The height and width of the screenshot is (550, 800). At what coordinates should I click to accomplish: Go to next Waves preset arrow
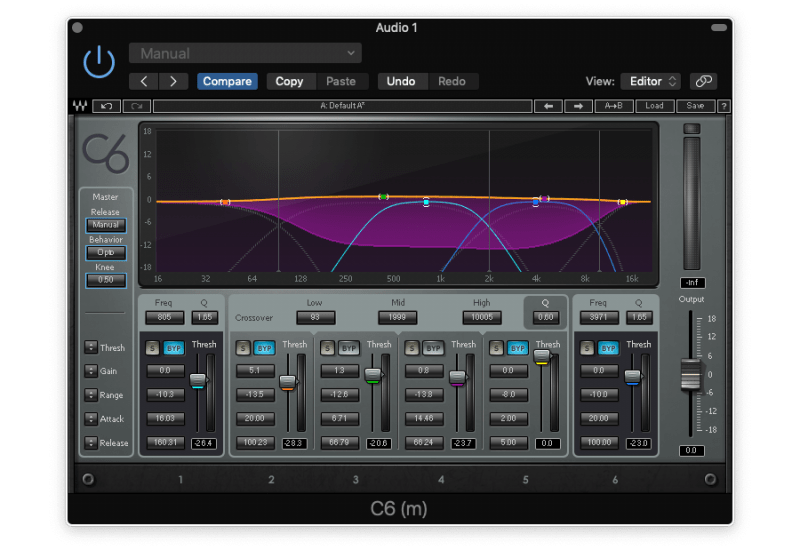tap(578, 106)
